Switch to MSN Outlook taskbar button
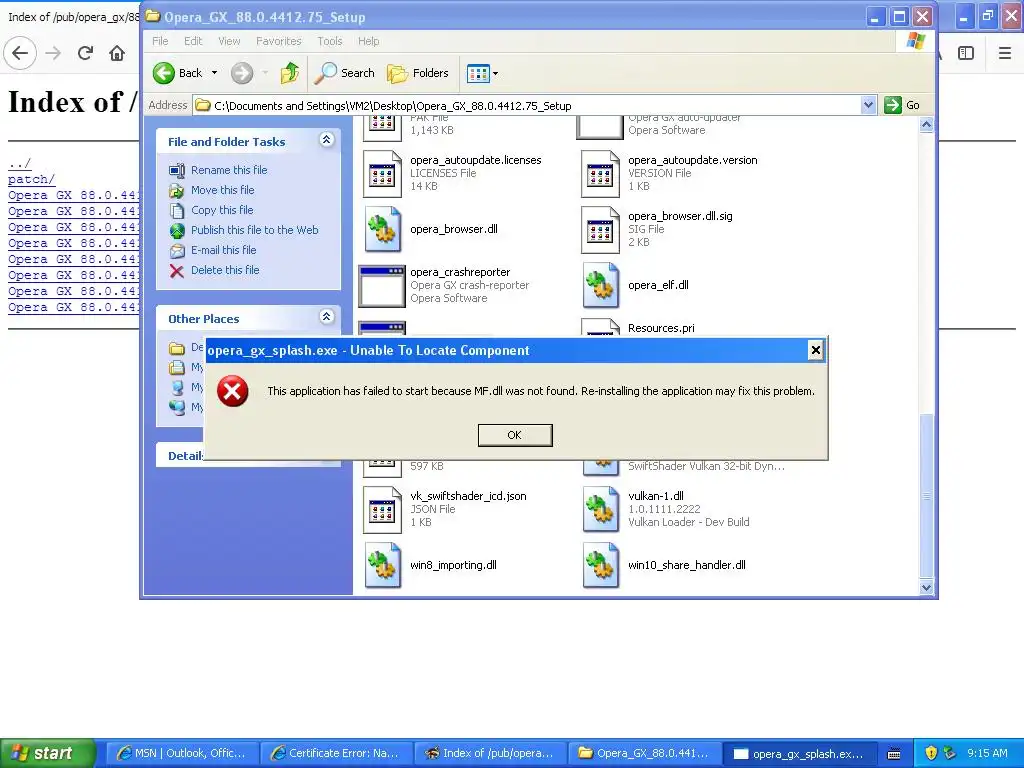 [181, 754]
